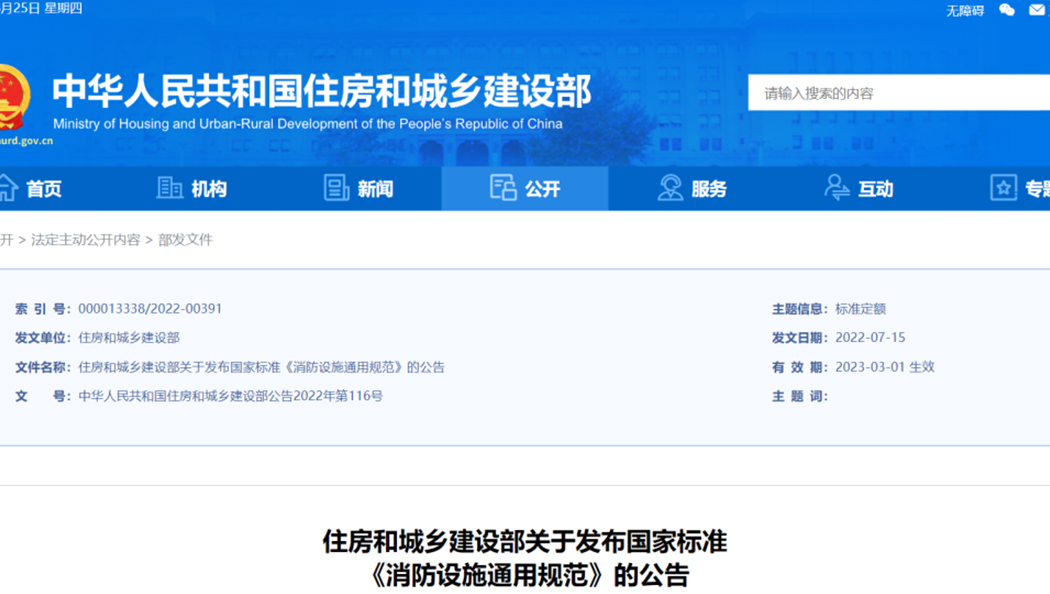Click the subject value 标准定额
Viewport: 1050px width, 594px height.
(860, 309)
